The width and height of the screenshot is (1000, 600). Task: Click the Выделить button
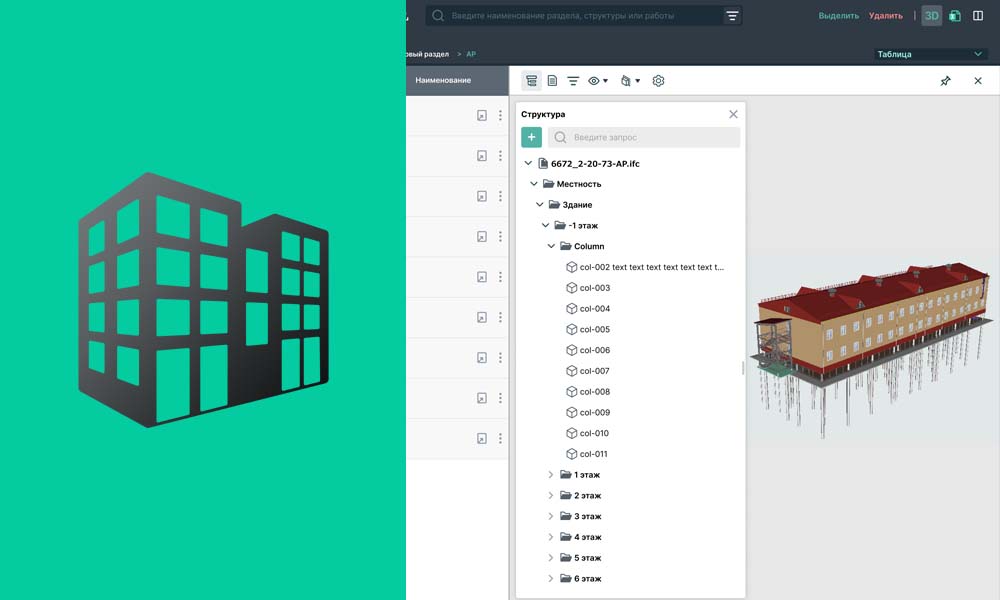coord(838,16)
